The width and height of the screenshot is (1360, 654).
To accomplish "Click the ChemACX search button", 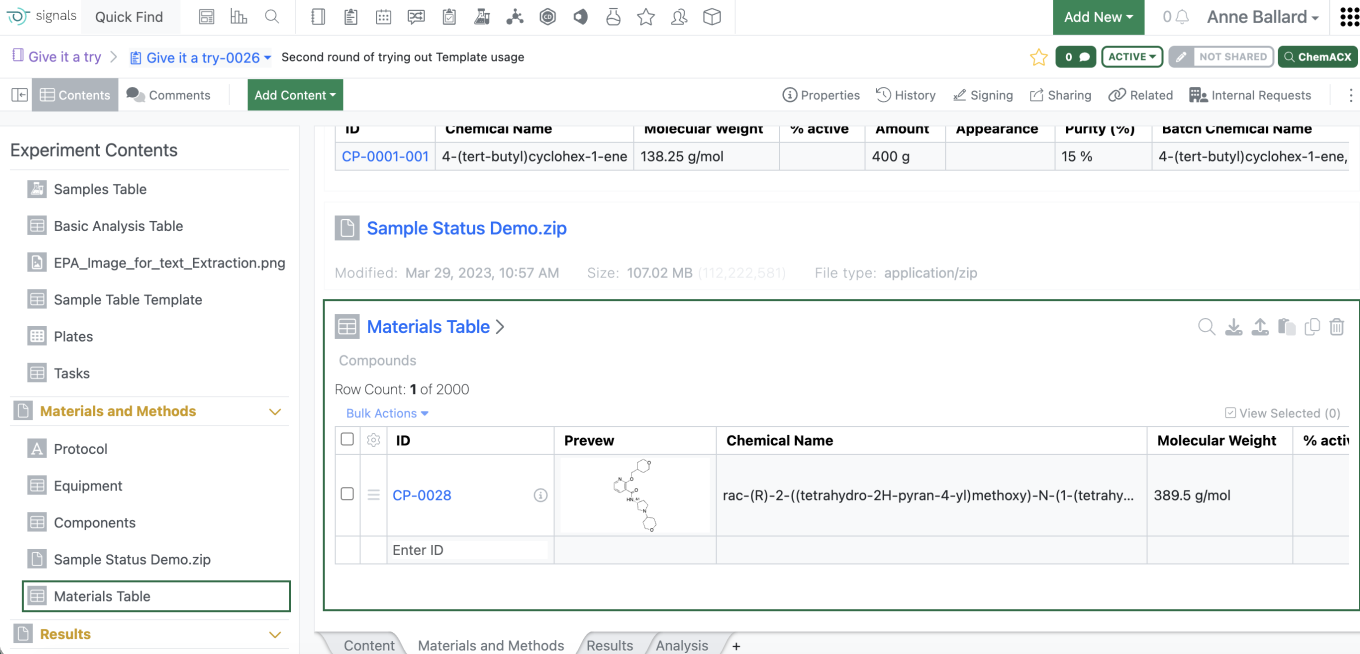I will click(x=1317, y=57).
